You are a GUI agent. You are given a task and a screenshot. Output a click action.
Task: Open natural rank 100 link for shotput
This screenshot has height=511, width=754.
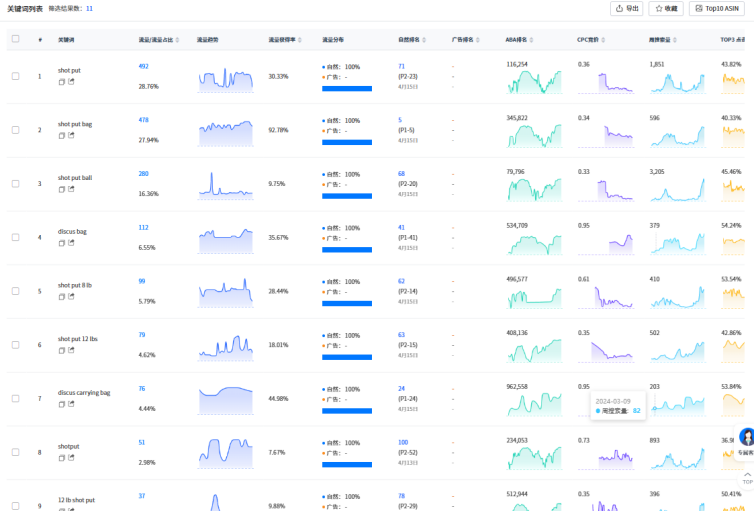(403, 442)
